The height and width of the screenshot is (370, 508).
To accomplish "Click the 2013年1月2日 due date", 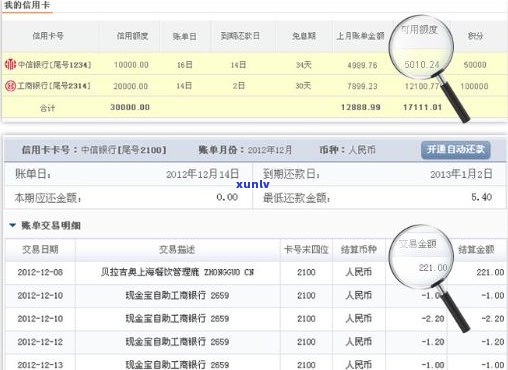I will 461,174.
